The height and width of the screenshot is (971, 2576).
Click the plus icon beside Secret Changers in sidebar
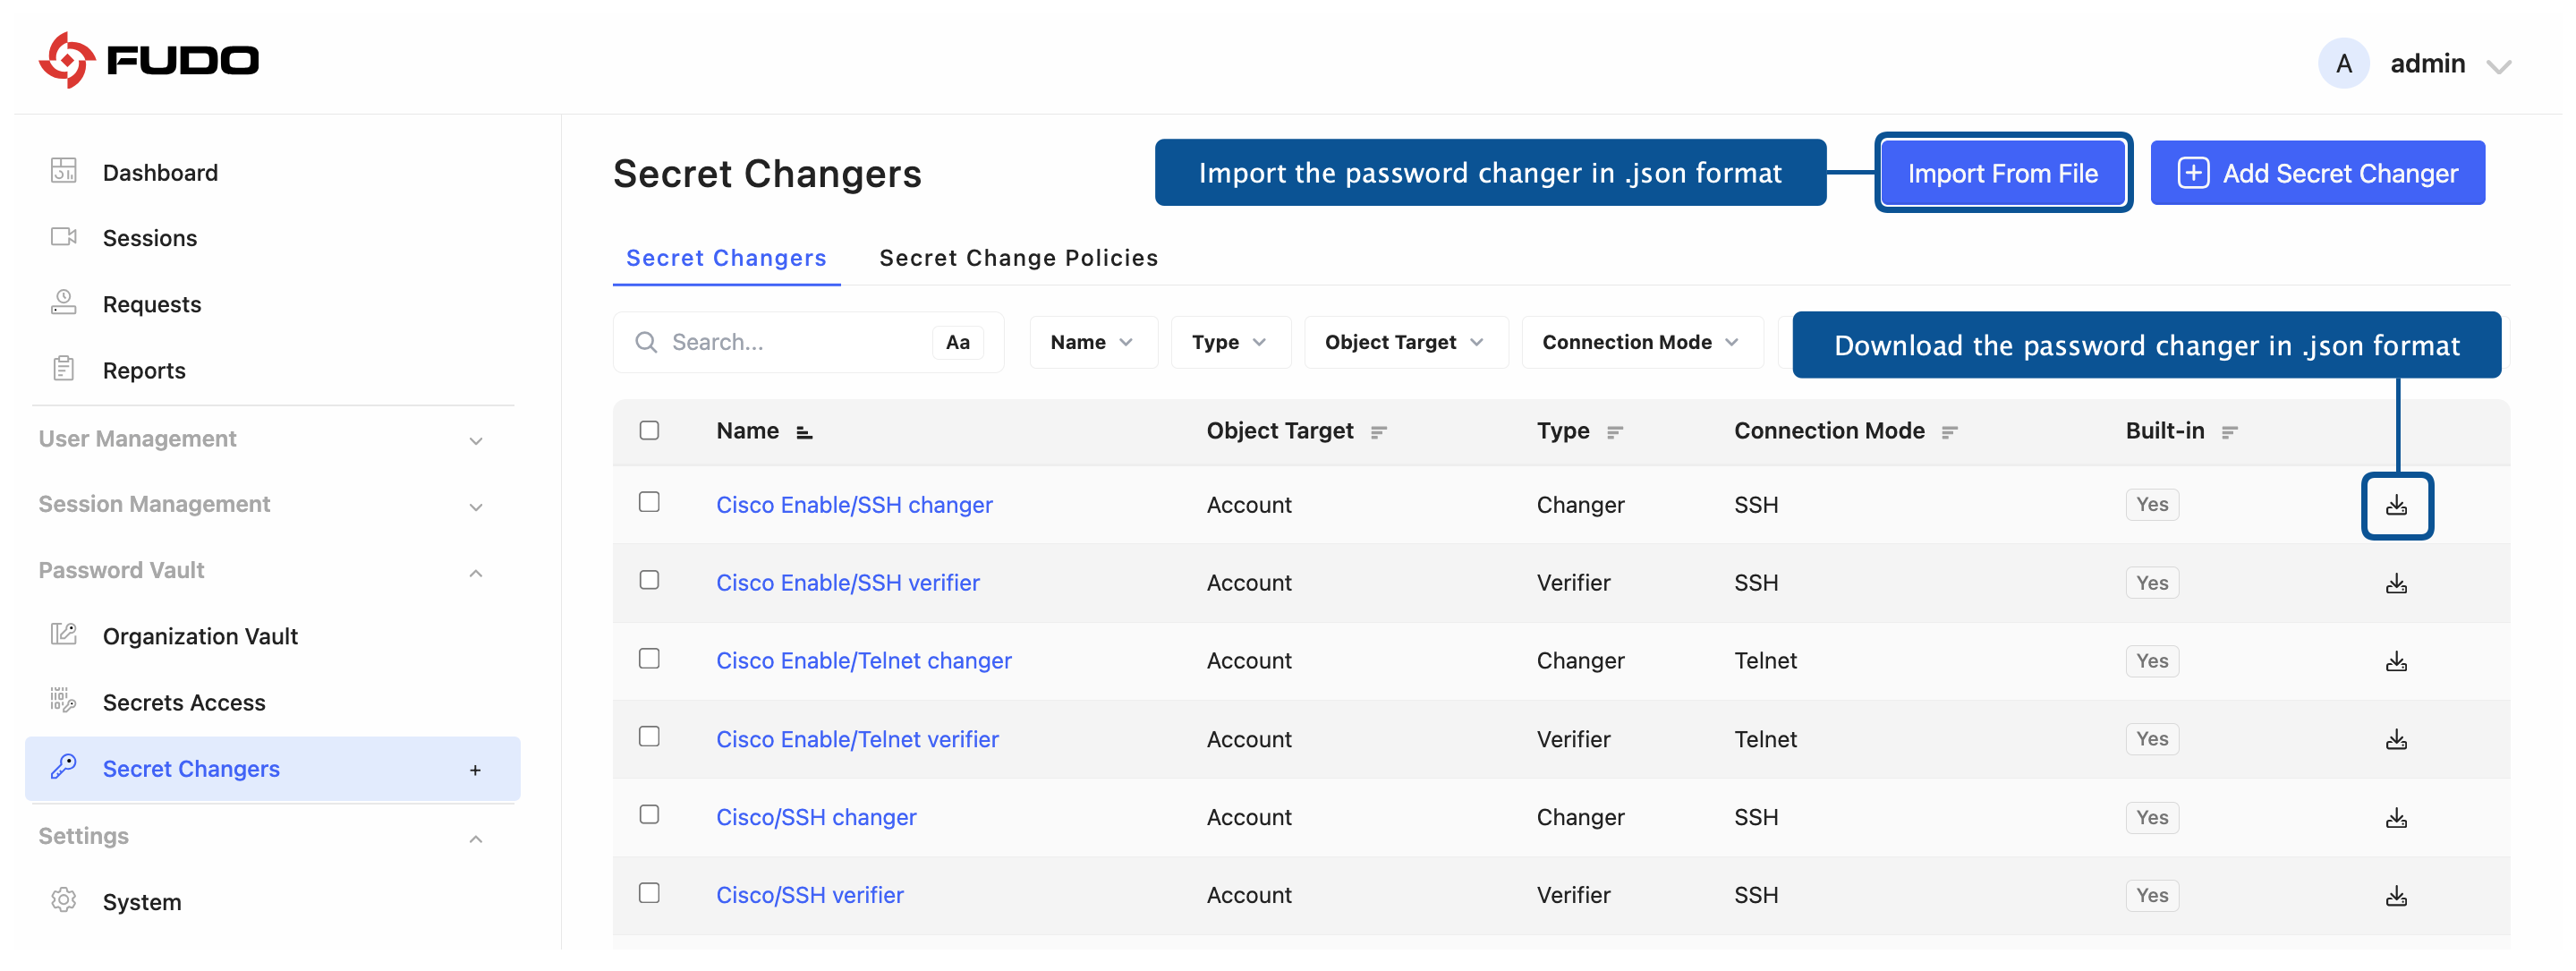pyautogui.click(x=475, y=769)
